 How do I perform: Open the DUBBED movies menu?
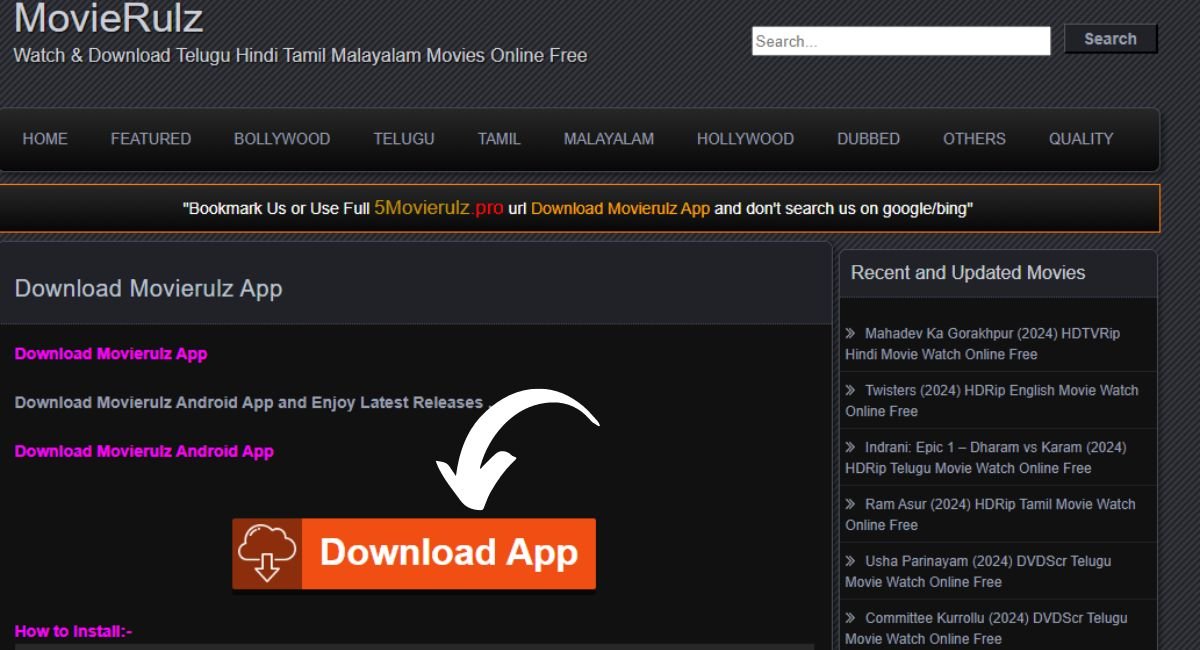[x=868, y=139]
